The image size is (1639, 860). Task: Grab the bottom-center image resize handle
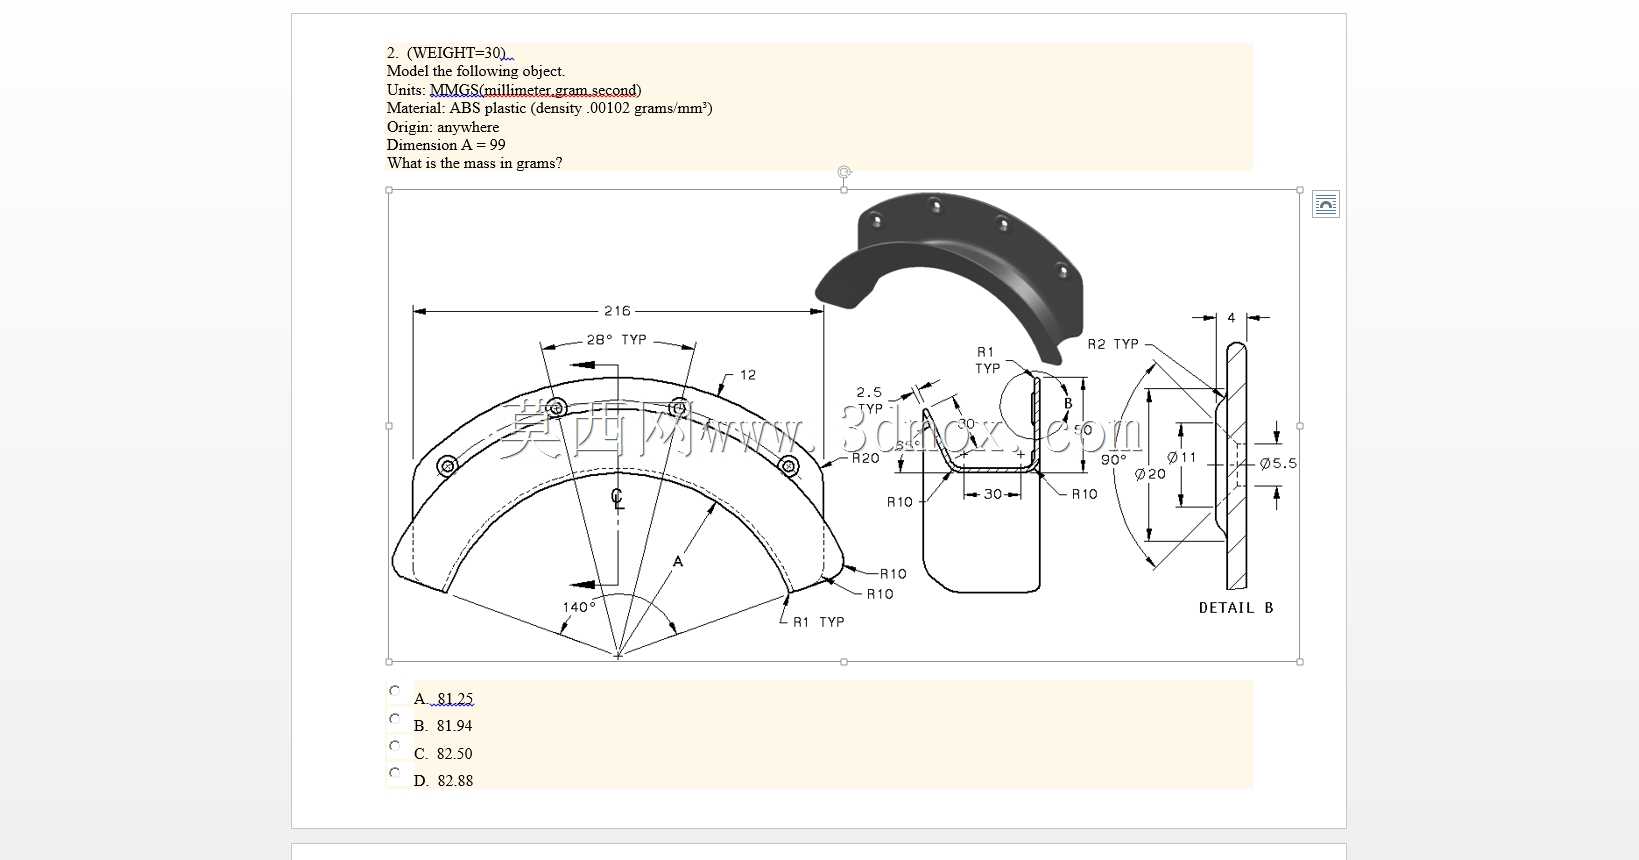tap(844, 661)
